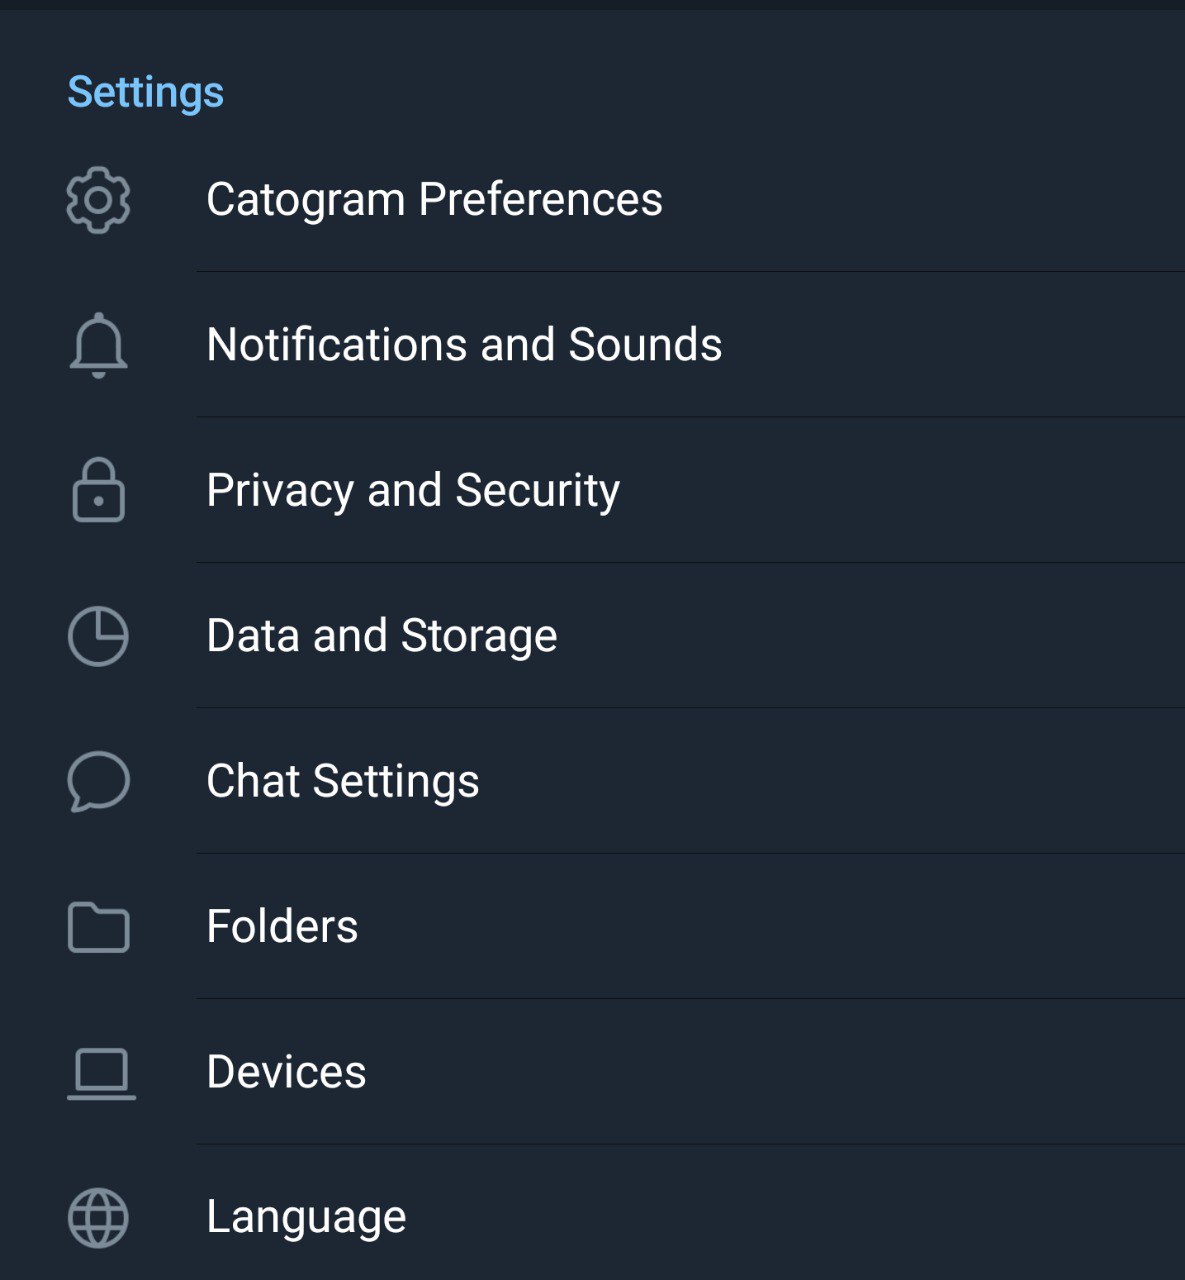
Task: Click the word Storage in the data row
Action: (479, 637)
